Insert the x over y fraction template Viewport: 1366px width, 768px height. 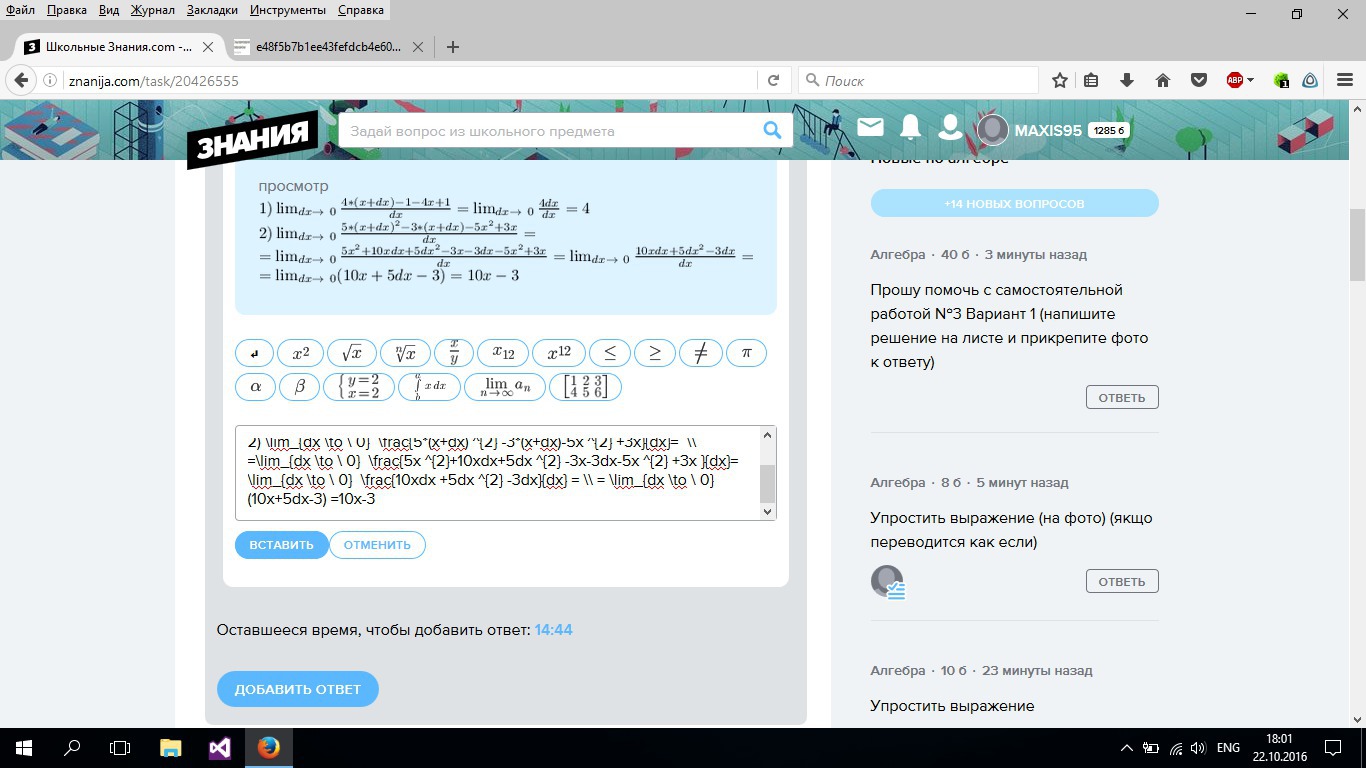tap(454, 353)
